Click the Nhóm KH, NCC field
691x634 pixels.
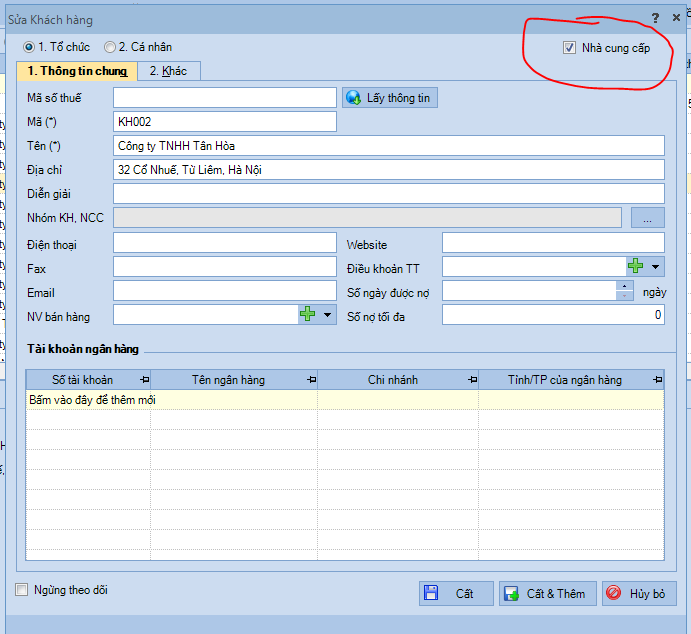pos(368,218)
